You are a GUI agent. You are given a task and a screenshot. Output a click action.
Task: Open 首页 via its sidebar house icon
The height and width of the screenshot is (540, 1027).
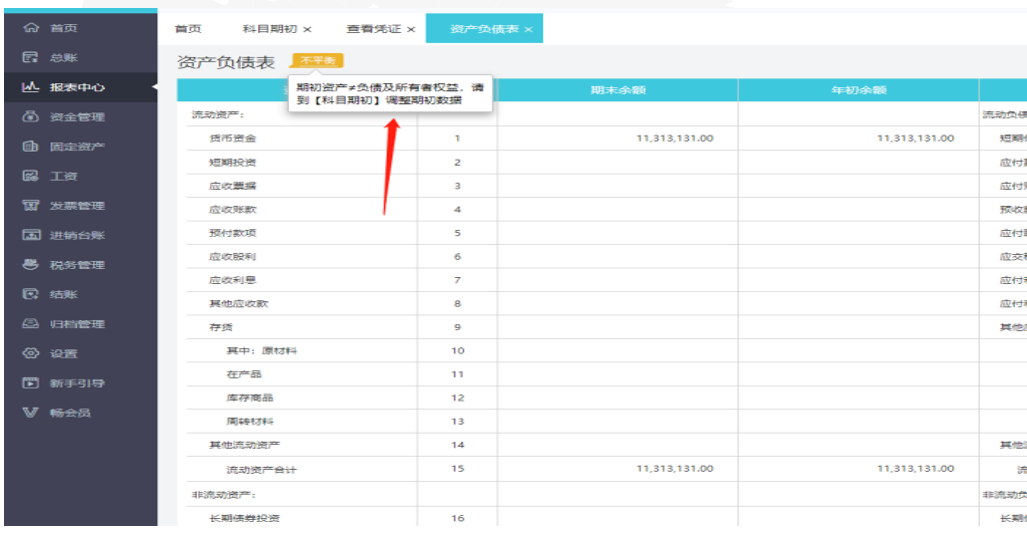(x=31, y=28)
